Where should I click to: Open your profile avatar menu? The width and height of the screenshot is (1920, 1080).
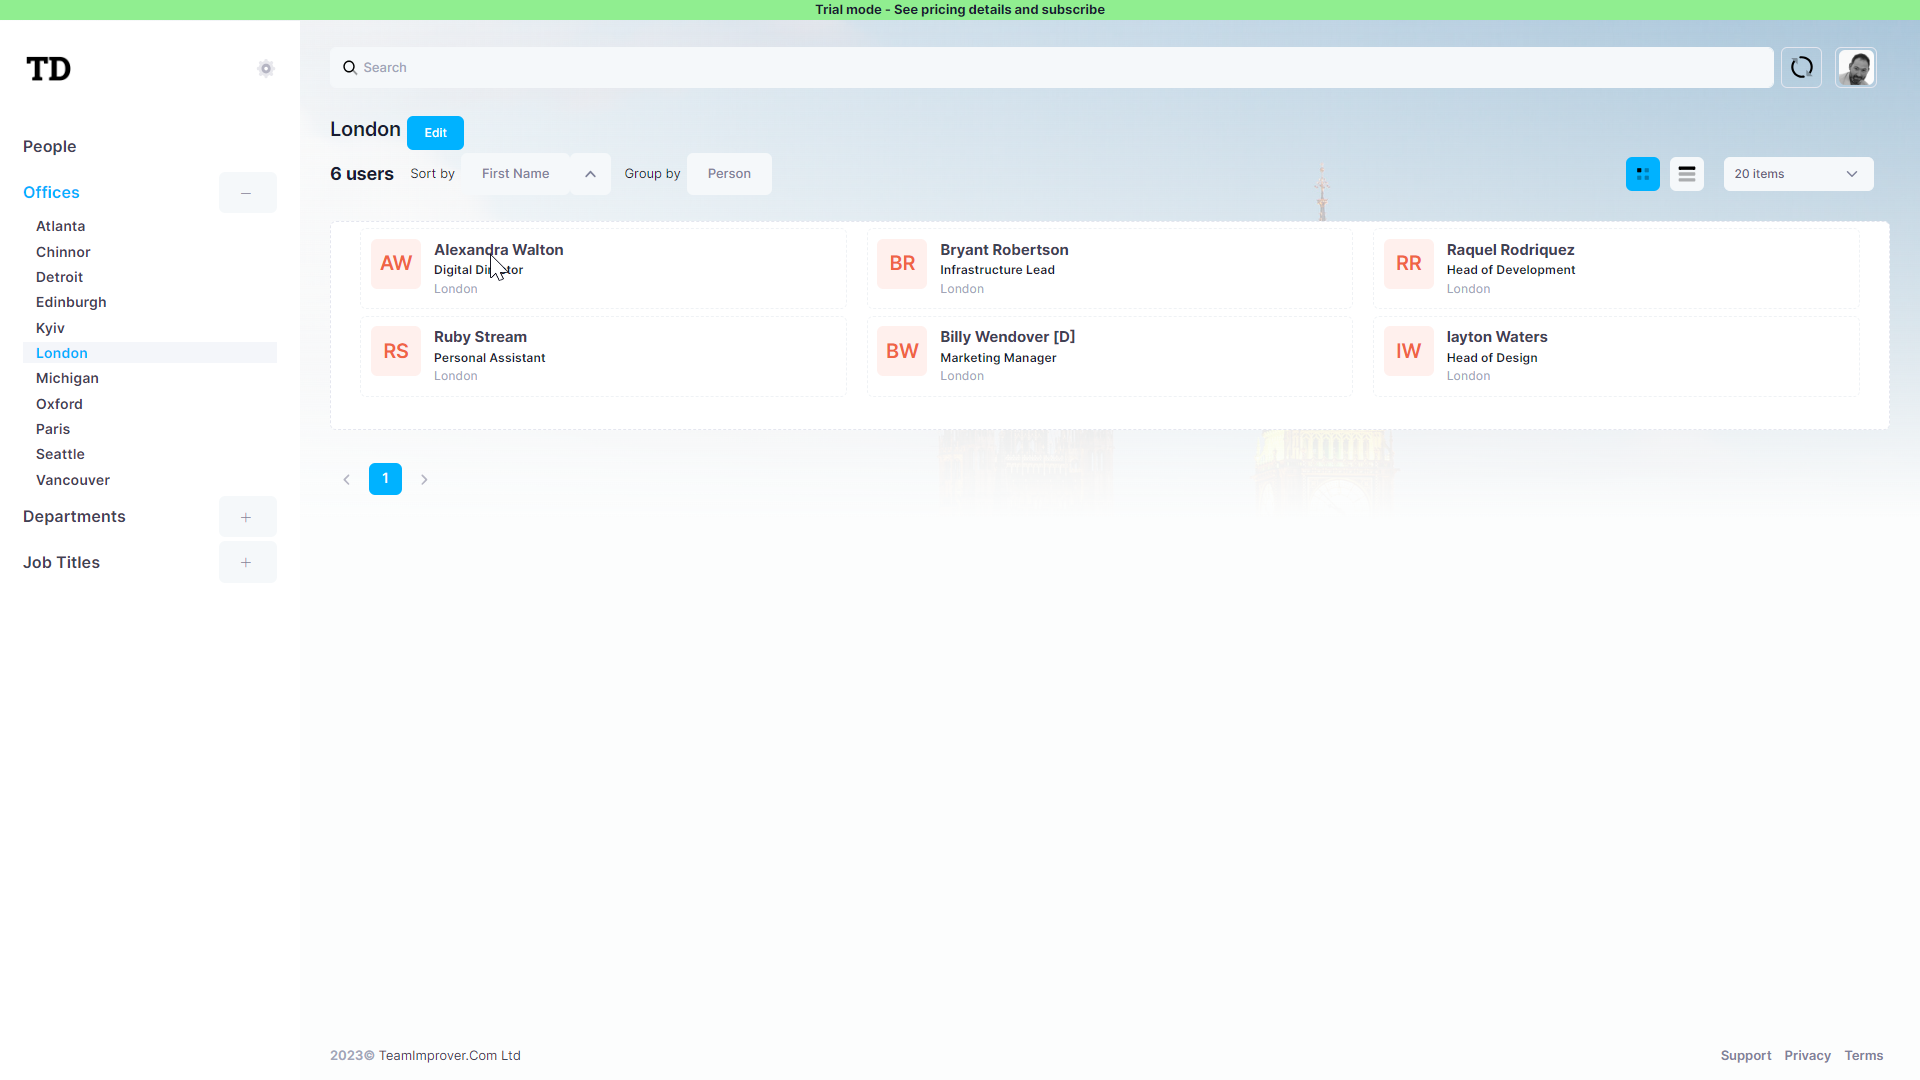click(x=1856, y=67)
